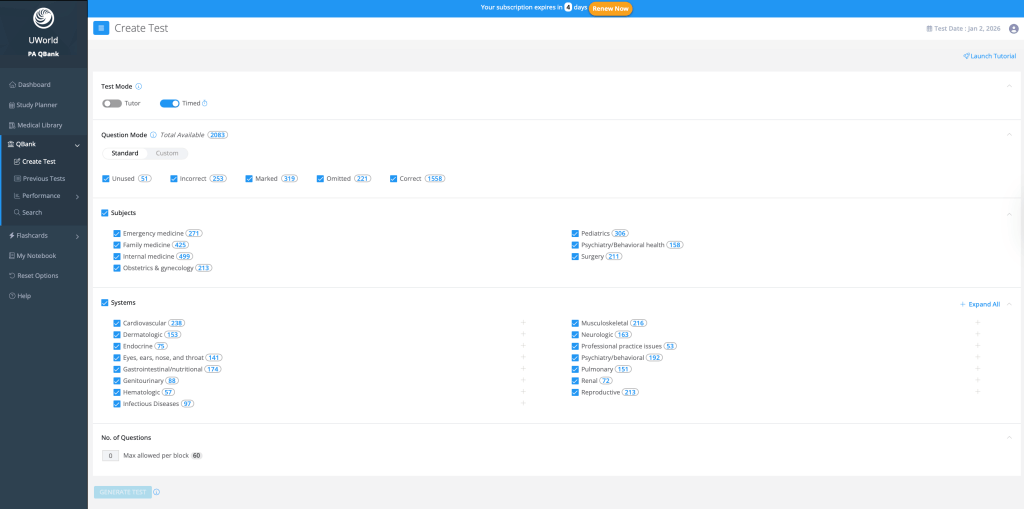Uncheck the Incorrect questions checkbox
Viewport: 1024px width, 509px height.
[x=173, y=179]
